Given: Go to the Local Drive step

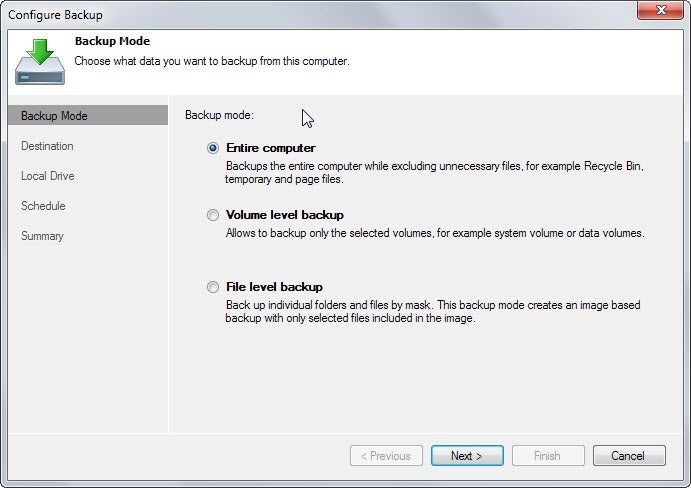Looking at the screenshot, I should pyautogui.click(x=48, y=176).
